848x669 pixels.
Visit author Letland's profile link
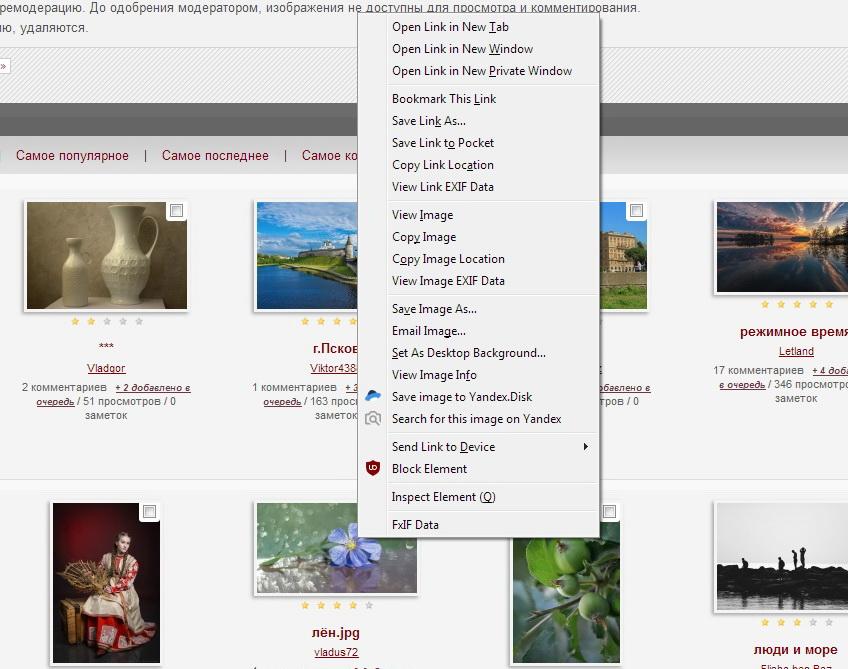point(796,352)
